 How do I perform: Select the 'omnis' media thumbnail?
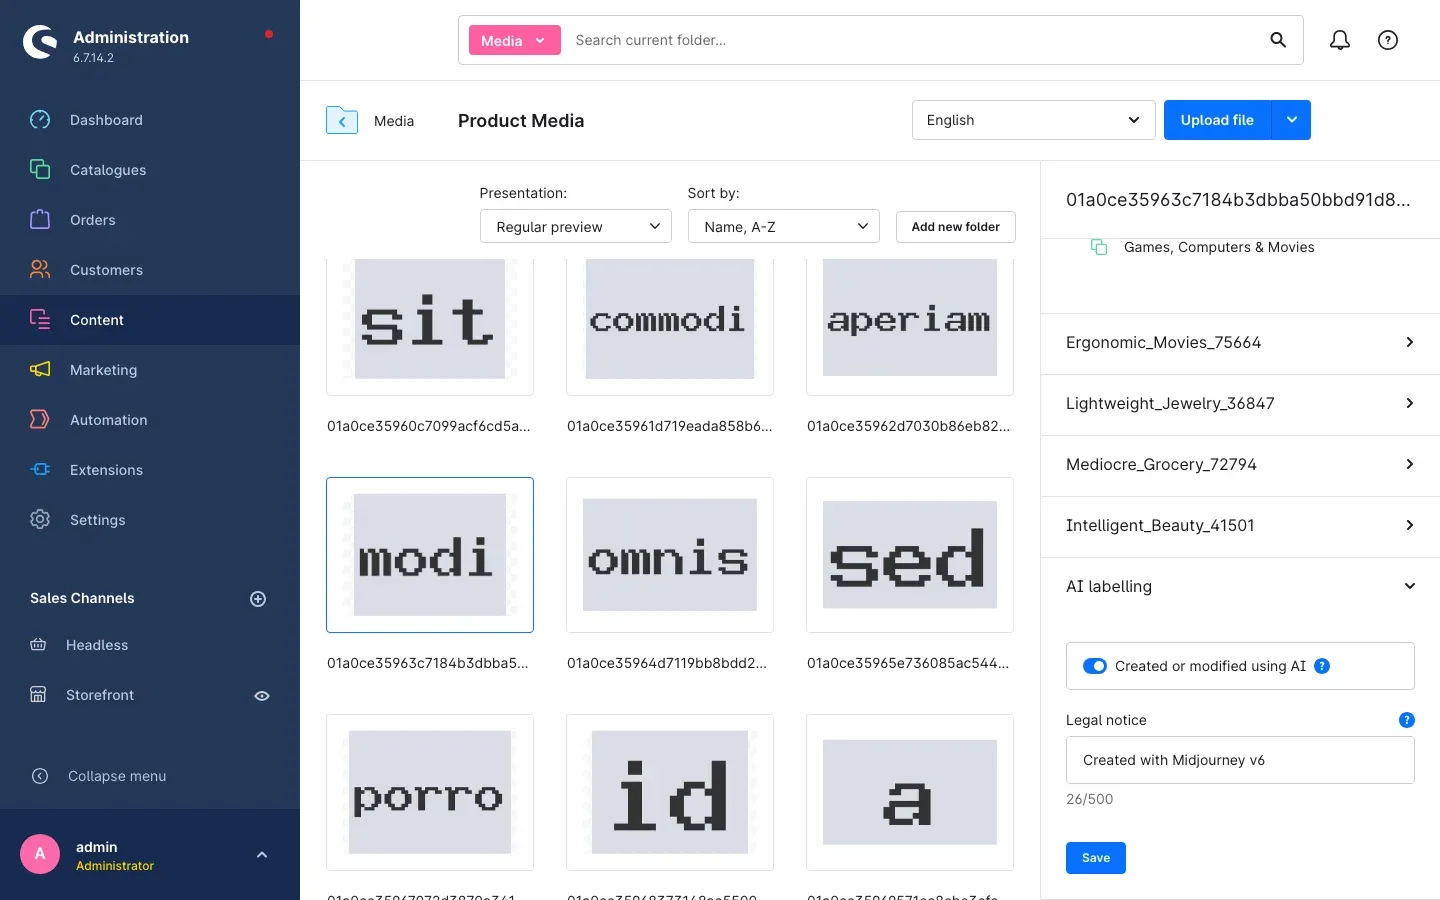tap(670, 555)
